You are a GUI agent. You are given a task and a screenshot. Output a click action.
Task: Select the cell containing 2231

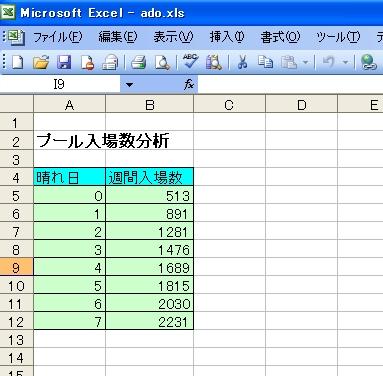(x=150, y=322)
